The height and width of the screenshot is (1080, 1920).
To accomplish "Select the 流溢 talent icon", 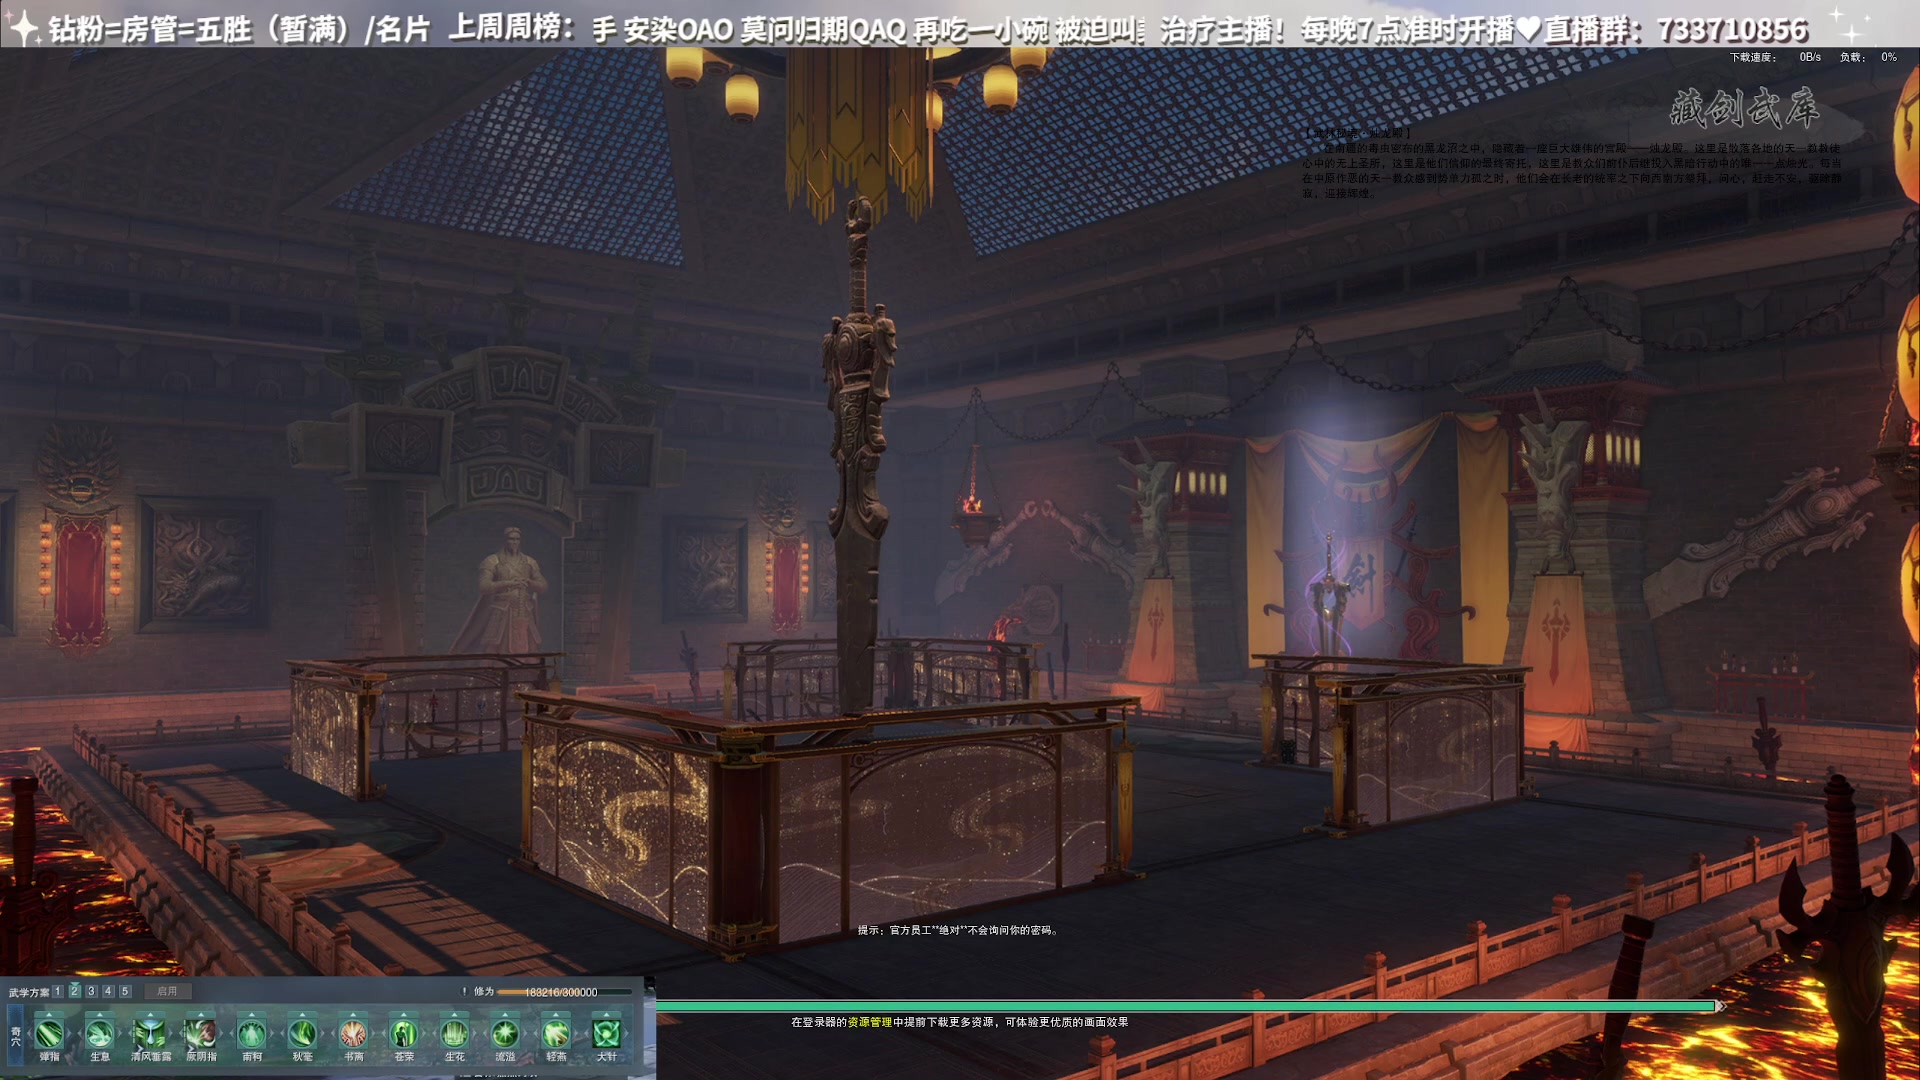I will point(505,1033).
